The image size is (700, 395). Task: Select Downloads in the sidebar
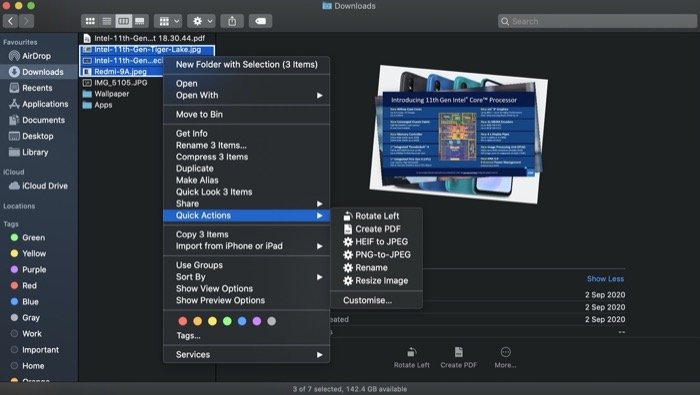[39, 72]
